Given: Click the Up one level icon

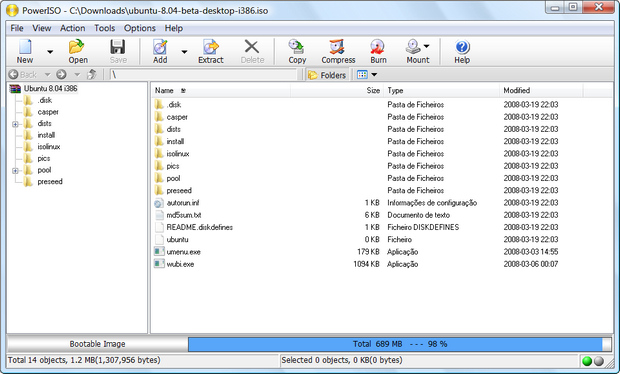Looking at the screenshot, I should (x=92, y=74).
